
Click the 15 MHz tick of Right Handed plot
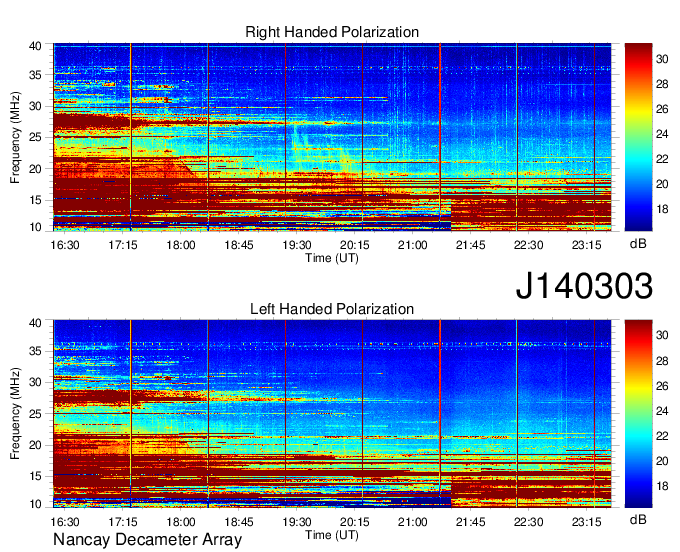(x=35, y=200)
